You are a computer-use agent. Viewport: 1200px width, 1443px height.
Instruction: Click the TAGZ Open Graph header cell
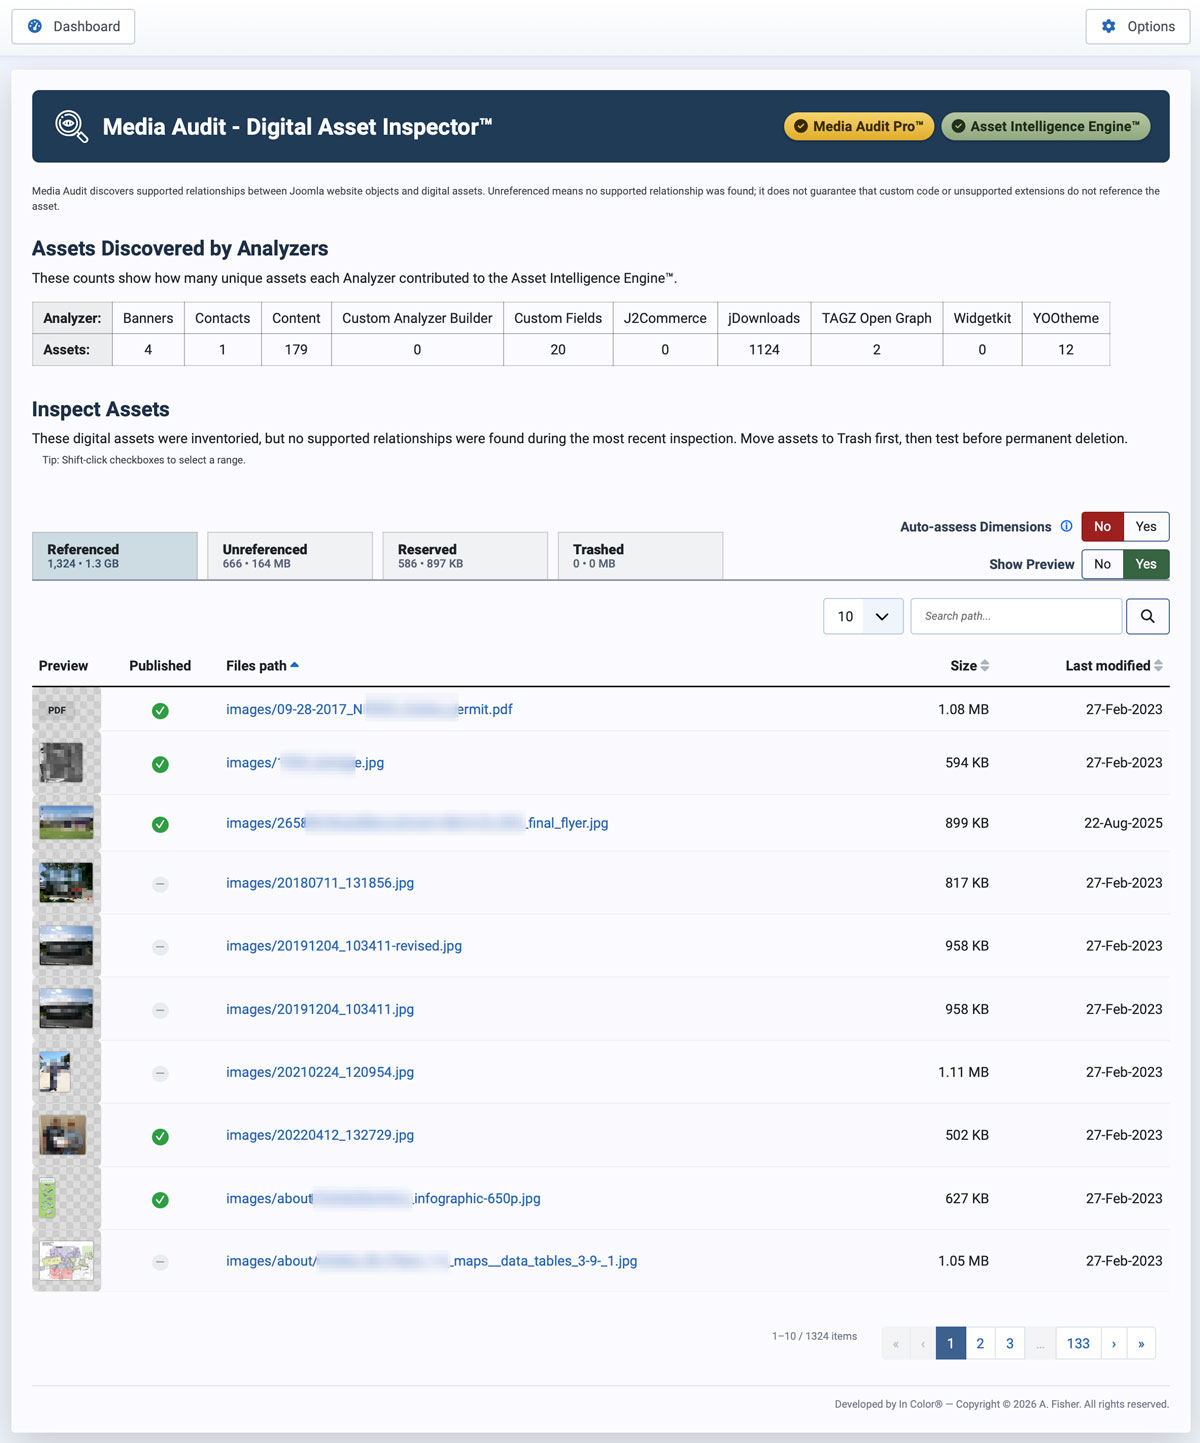point(877,318)
